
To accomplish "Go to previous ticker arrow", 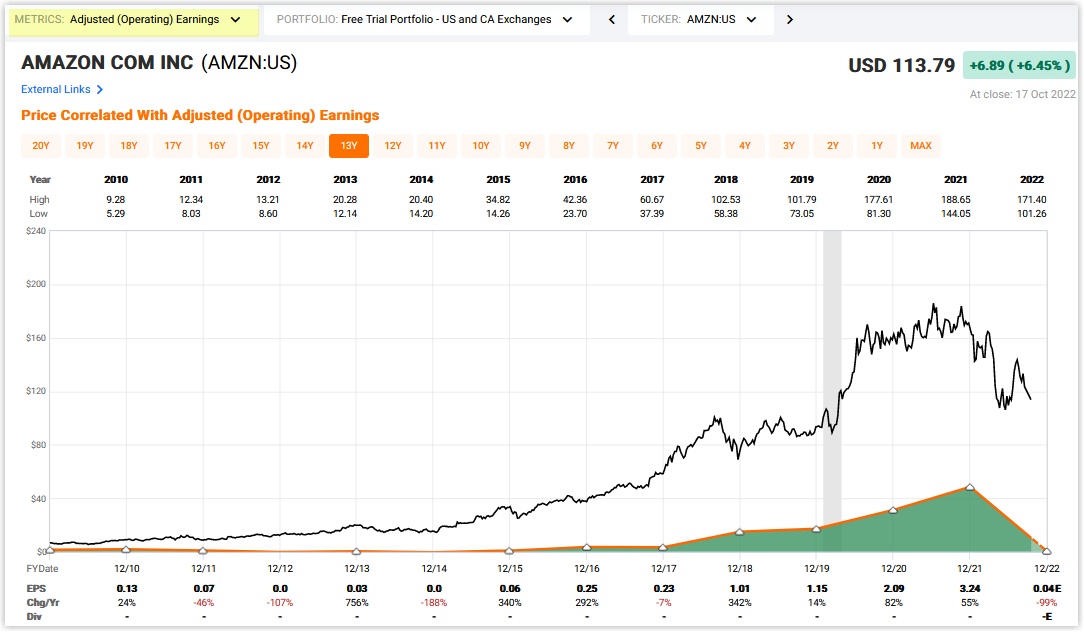I will (612, 20).
